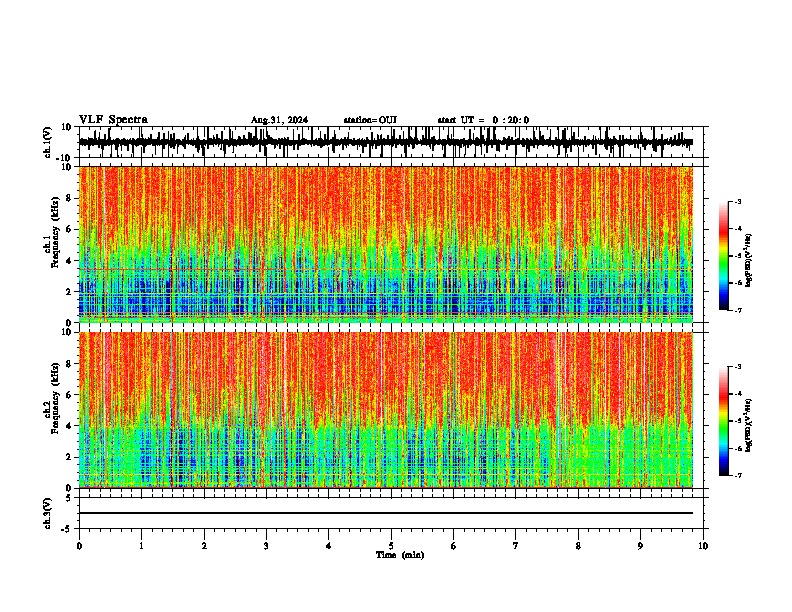Click time axis tick label "9"
This screenshot has width=792, height=612.
tap(640, 546)
